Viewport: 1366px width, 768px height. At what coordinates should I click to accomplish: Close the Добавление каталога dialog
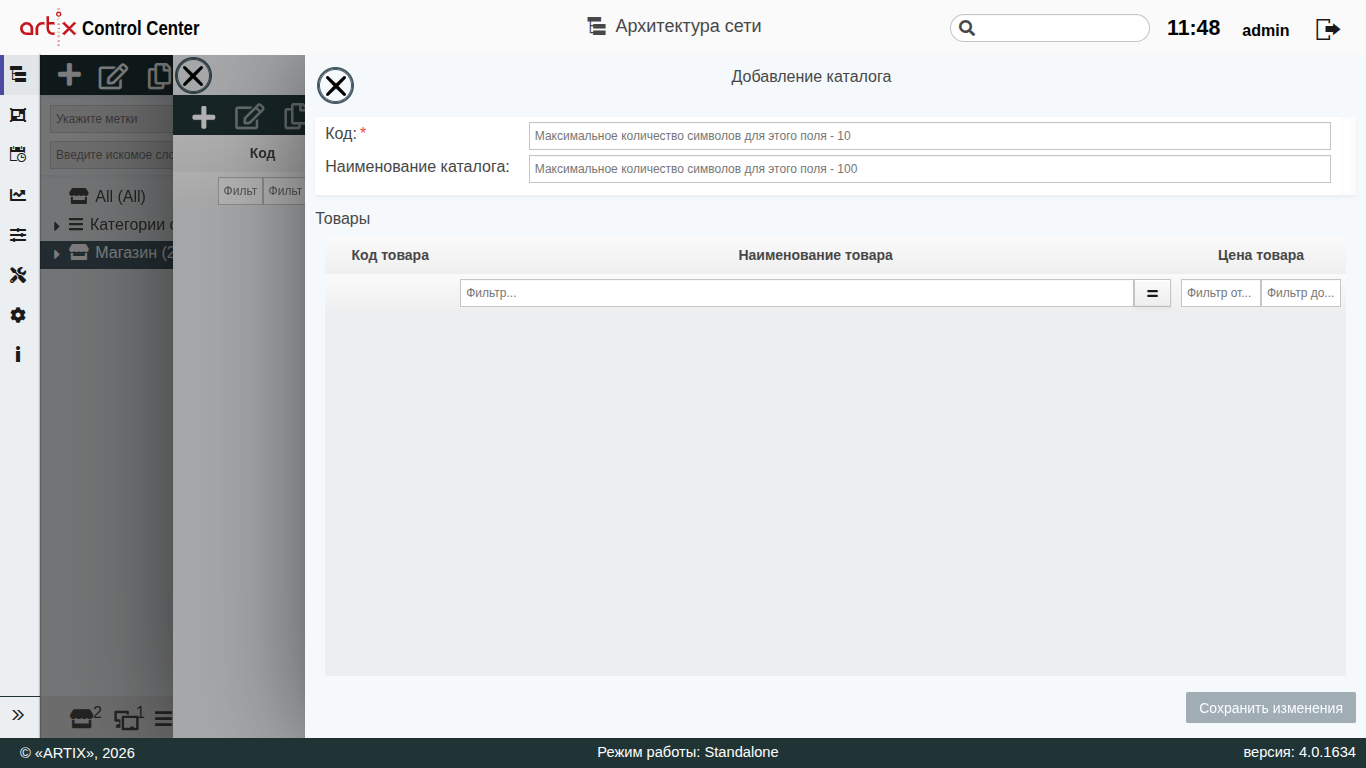pos(335,86)
